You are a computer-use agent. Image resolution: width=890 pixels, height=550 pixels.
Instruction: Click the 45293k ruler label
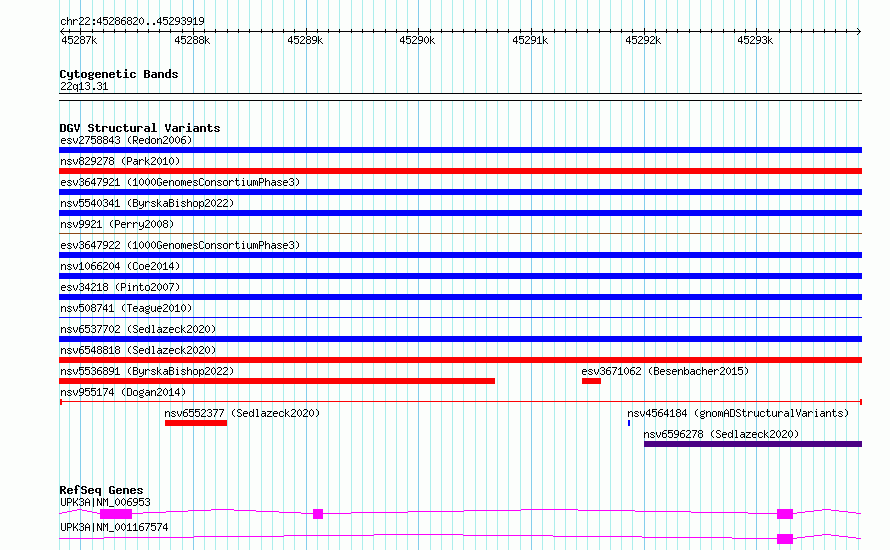755,40
